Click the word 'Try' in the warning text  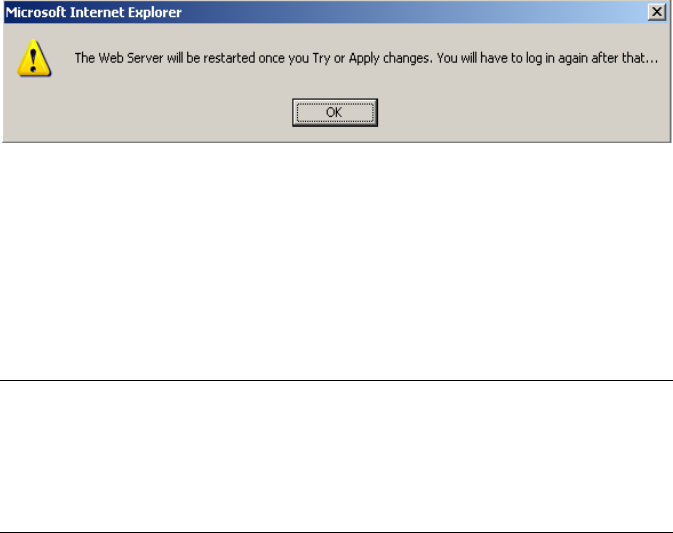[321, 58]
